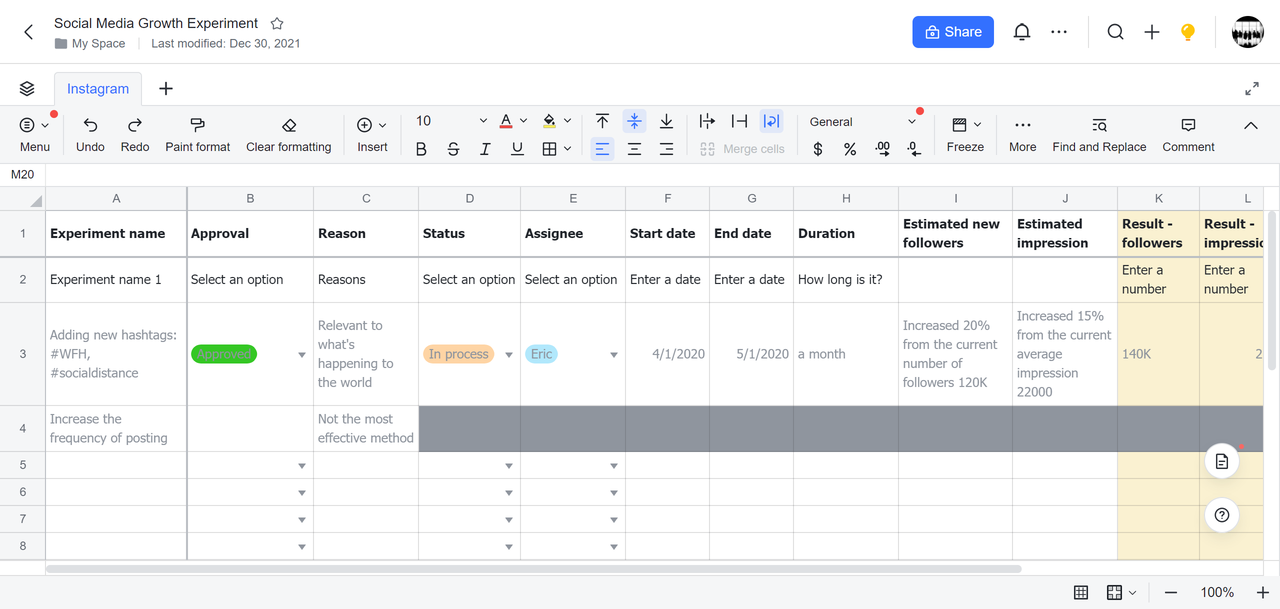1280x609 pixels.
Task: Toggle text wrap in cells
Action: (770, 121)
